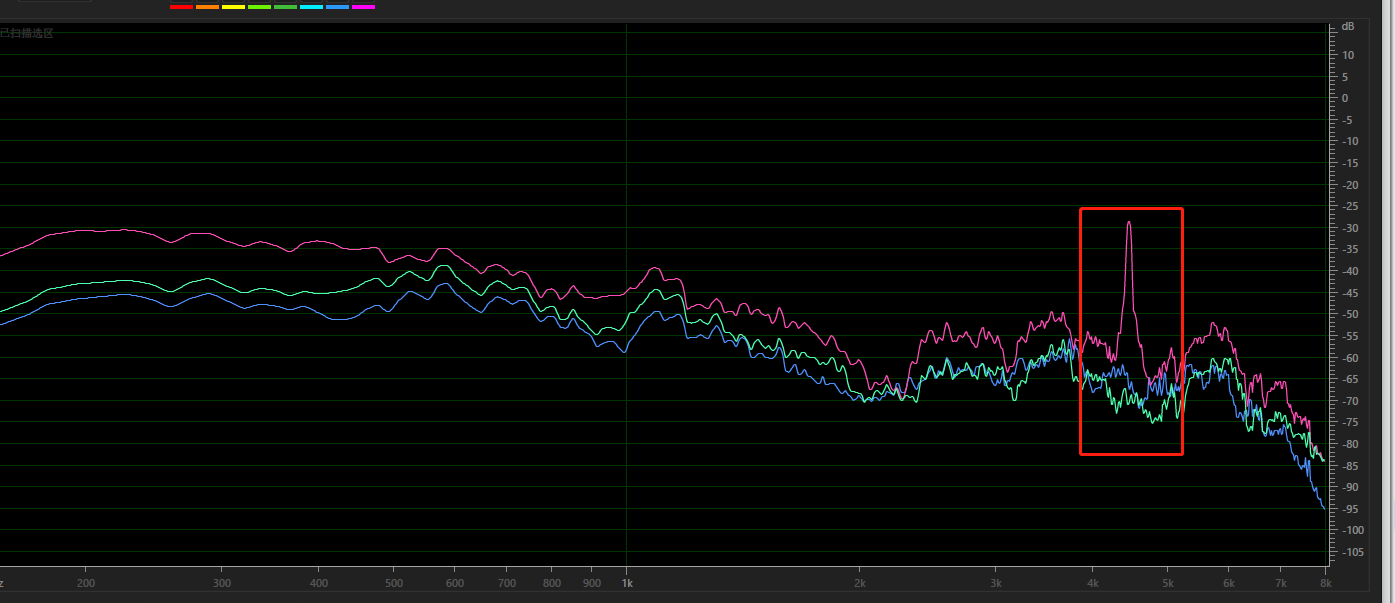Choose the bright lime green swatch

click(259, 7)
